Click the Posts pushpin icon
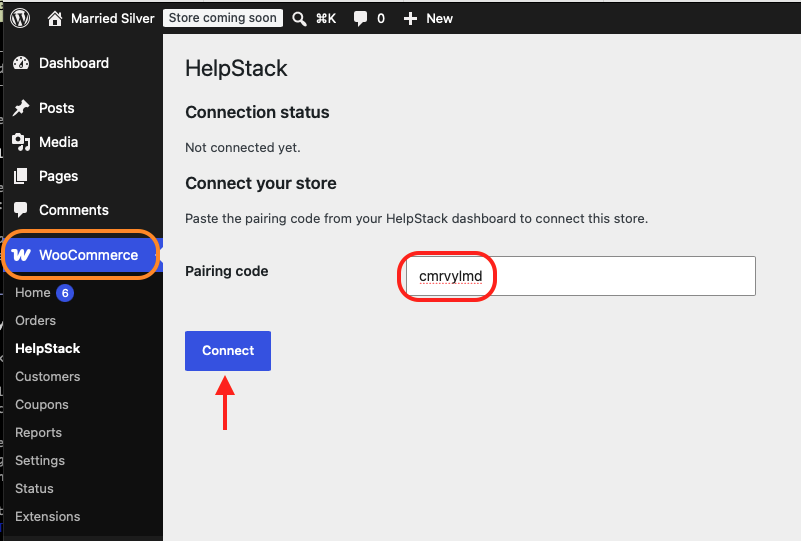801x541 pixels. (x=21, y=108)
